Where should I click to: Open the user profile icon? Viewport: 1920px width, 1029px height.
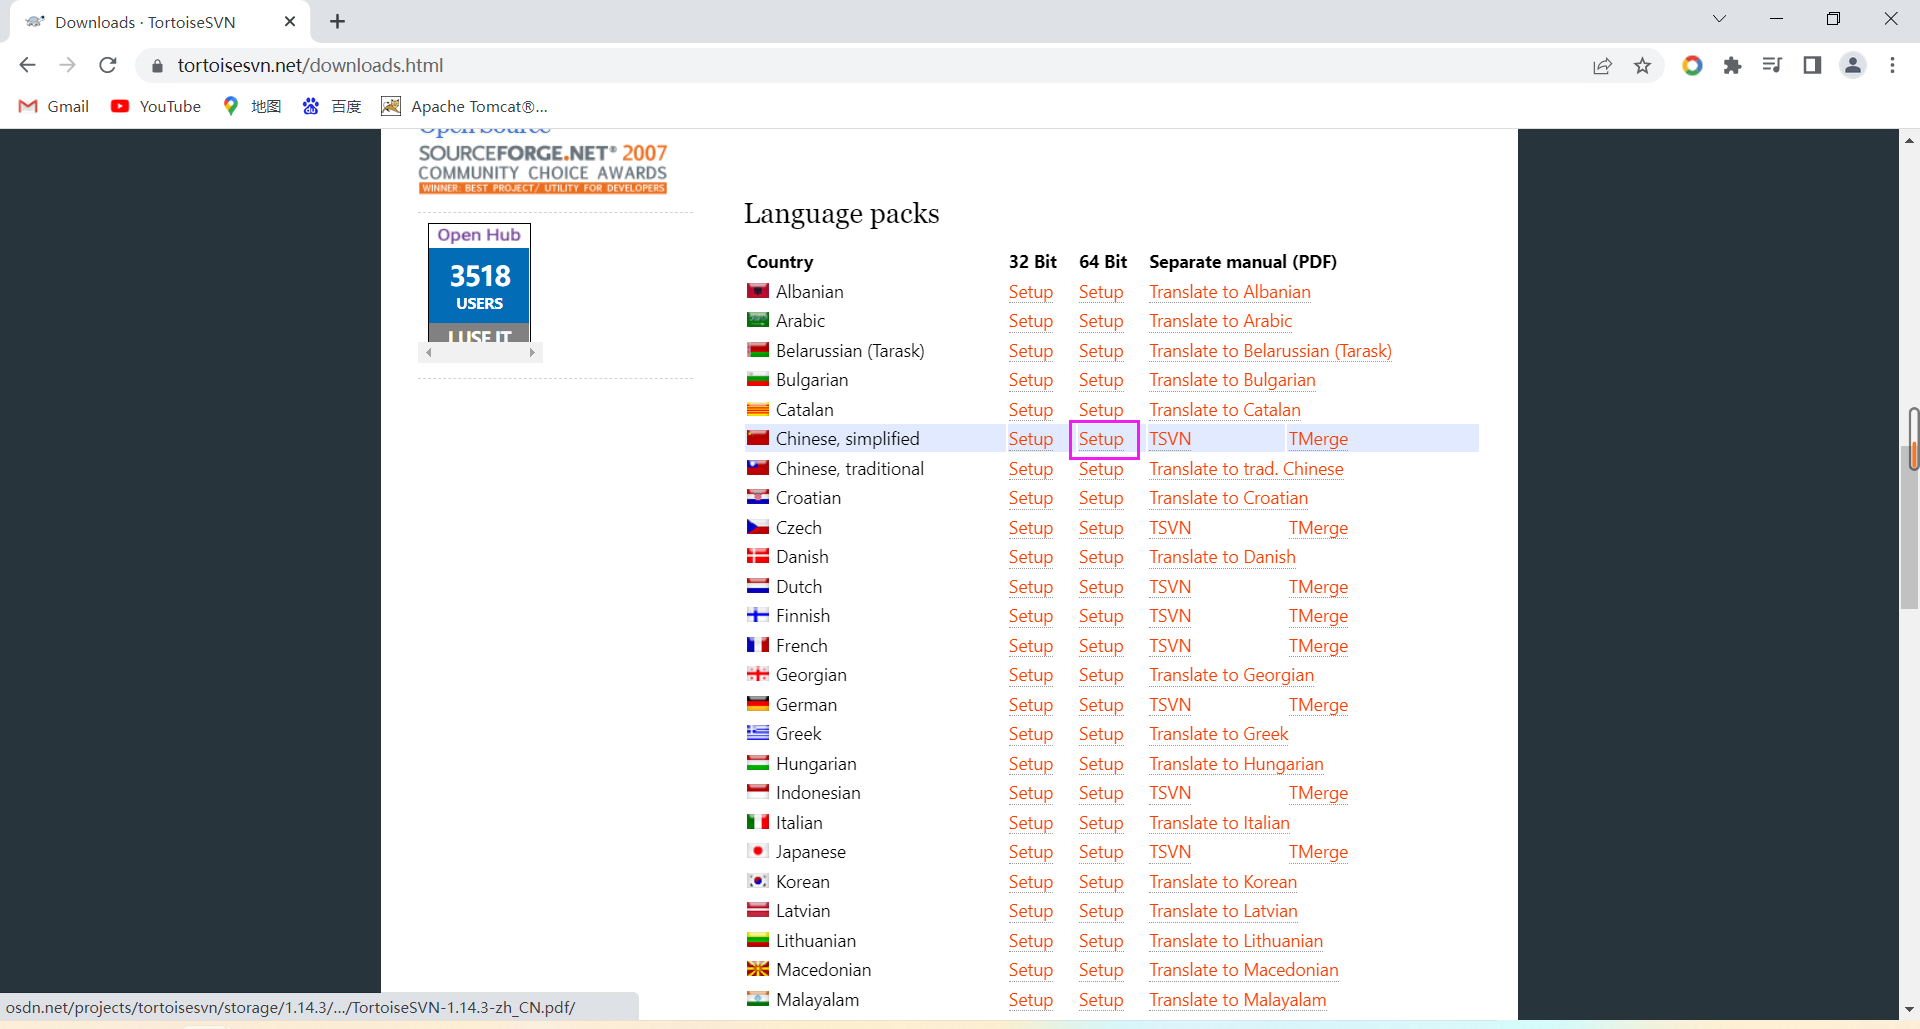tap(1853, 65)
